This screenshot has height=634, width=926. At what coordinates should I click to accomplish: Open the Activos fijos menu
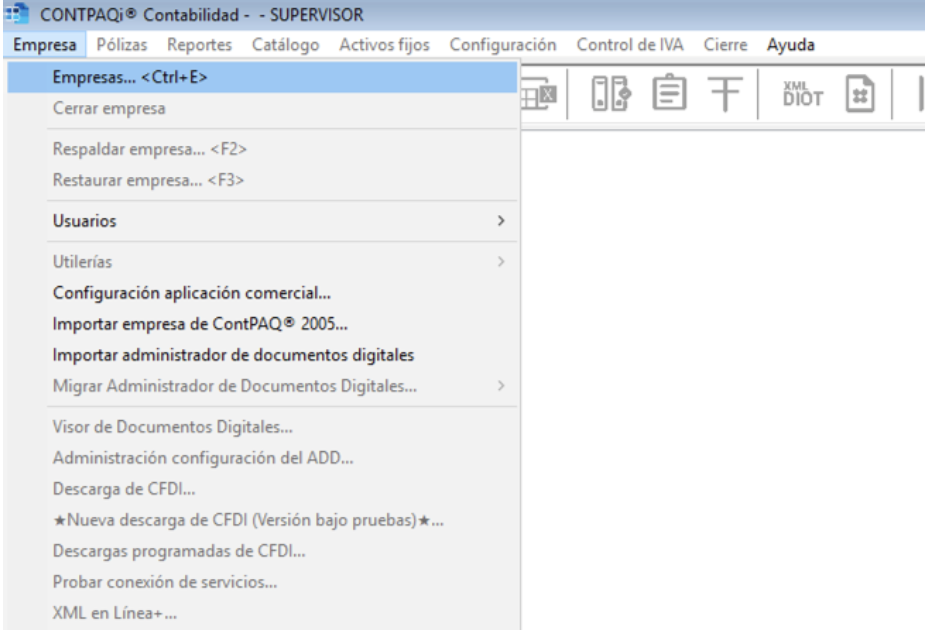coord(384,45)
